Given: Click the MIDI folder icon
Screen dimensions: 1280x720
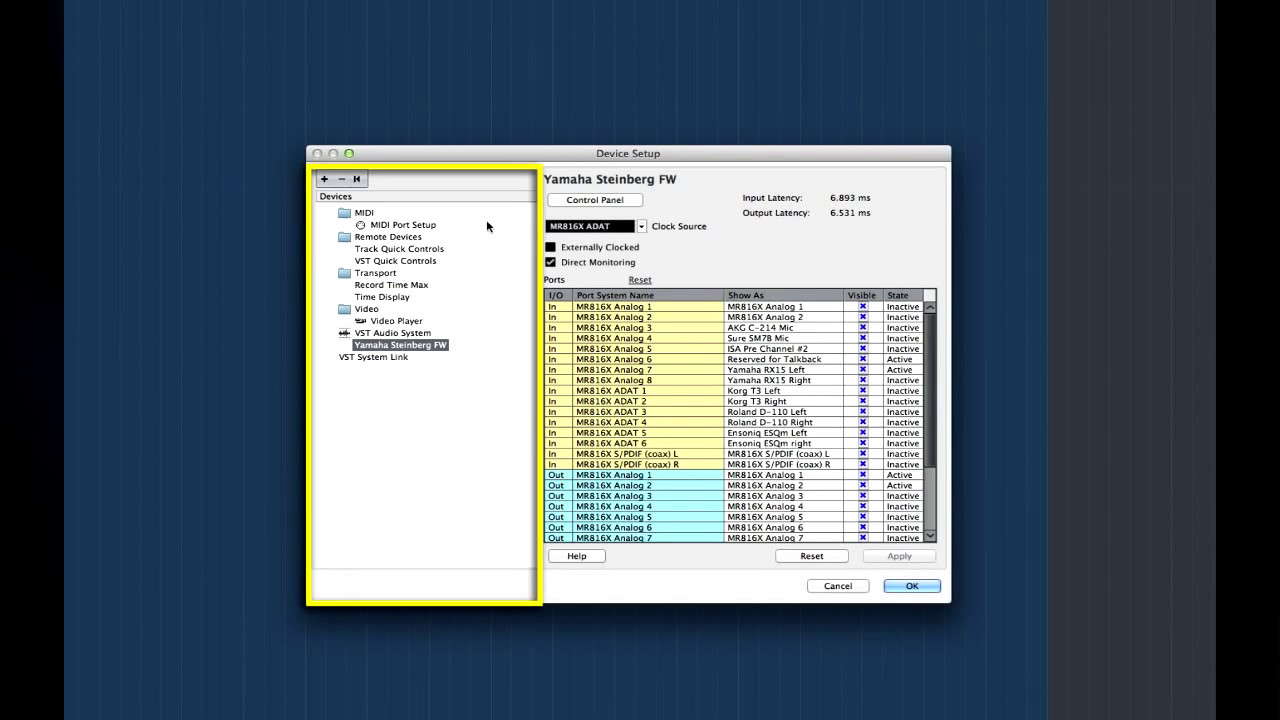Looking at the screenshot, I should [344, 212].
